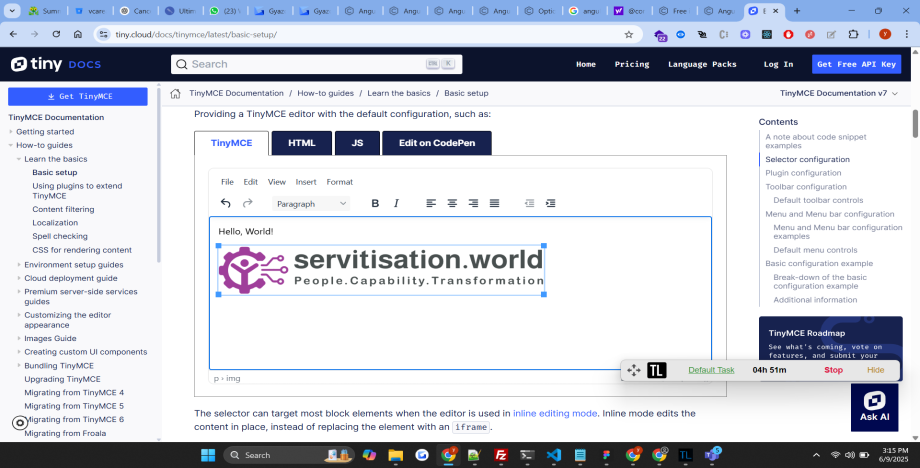Click the Redo arrow in editor toolbar
The image size is (920, 468).
(x=247, y=203)
